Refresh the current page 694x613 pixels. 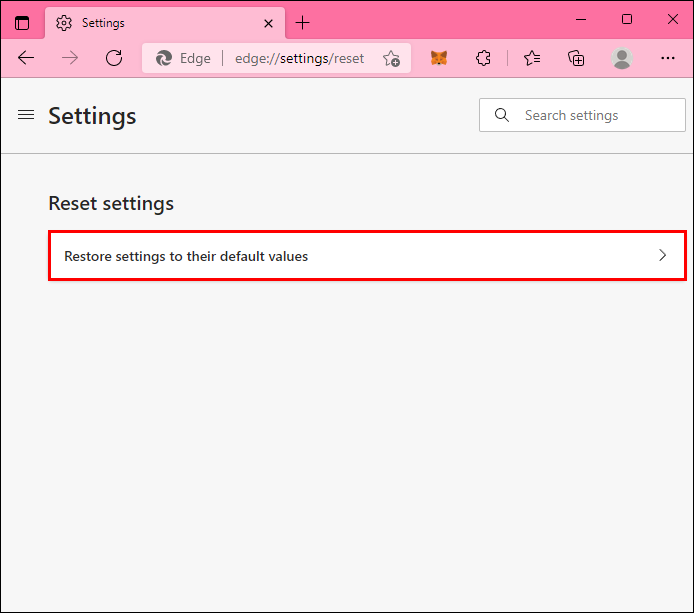114,58
